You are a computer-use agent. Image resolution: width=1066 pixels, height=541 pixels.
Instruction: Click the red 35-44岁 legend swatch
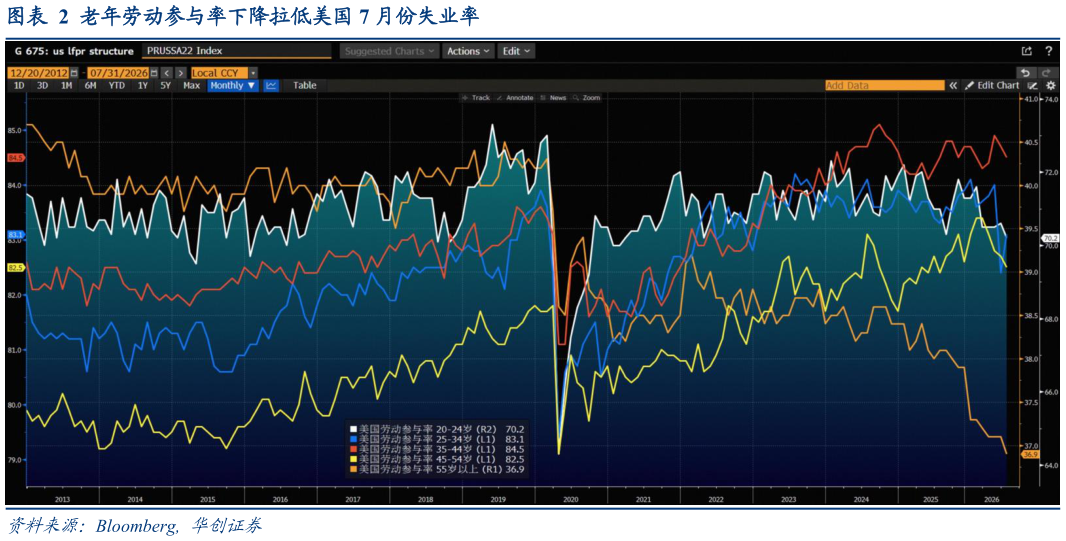point(353,449)
